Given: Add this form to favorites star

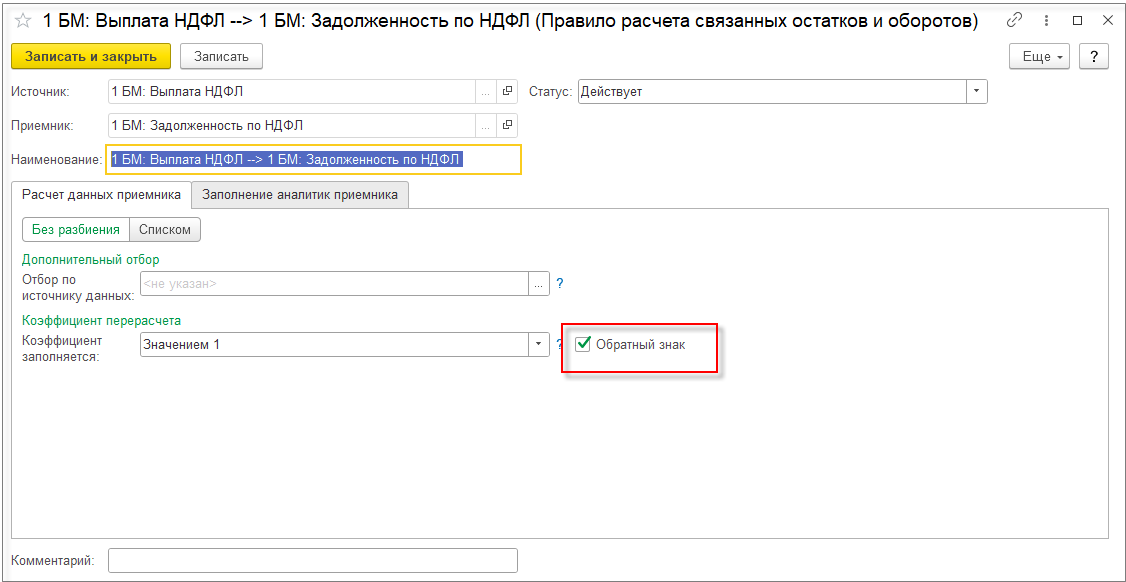Looking at the screenshot, I should coord(23,21).
